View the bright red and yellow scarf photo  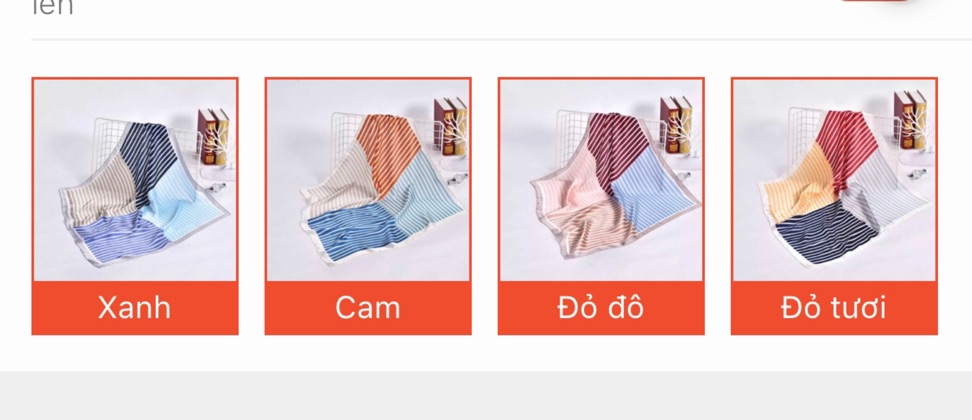[834, 180]
